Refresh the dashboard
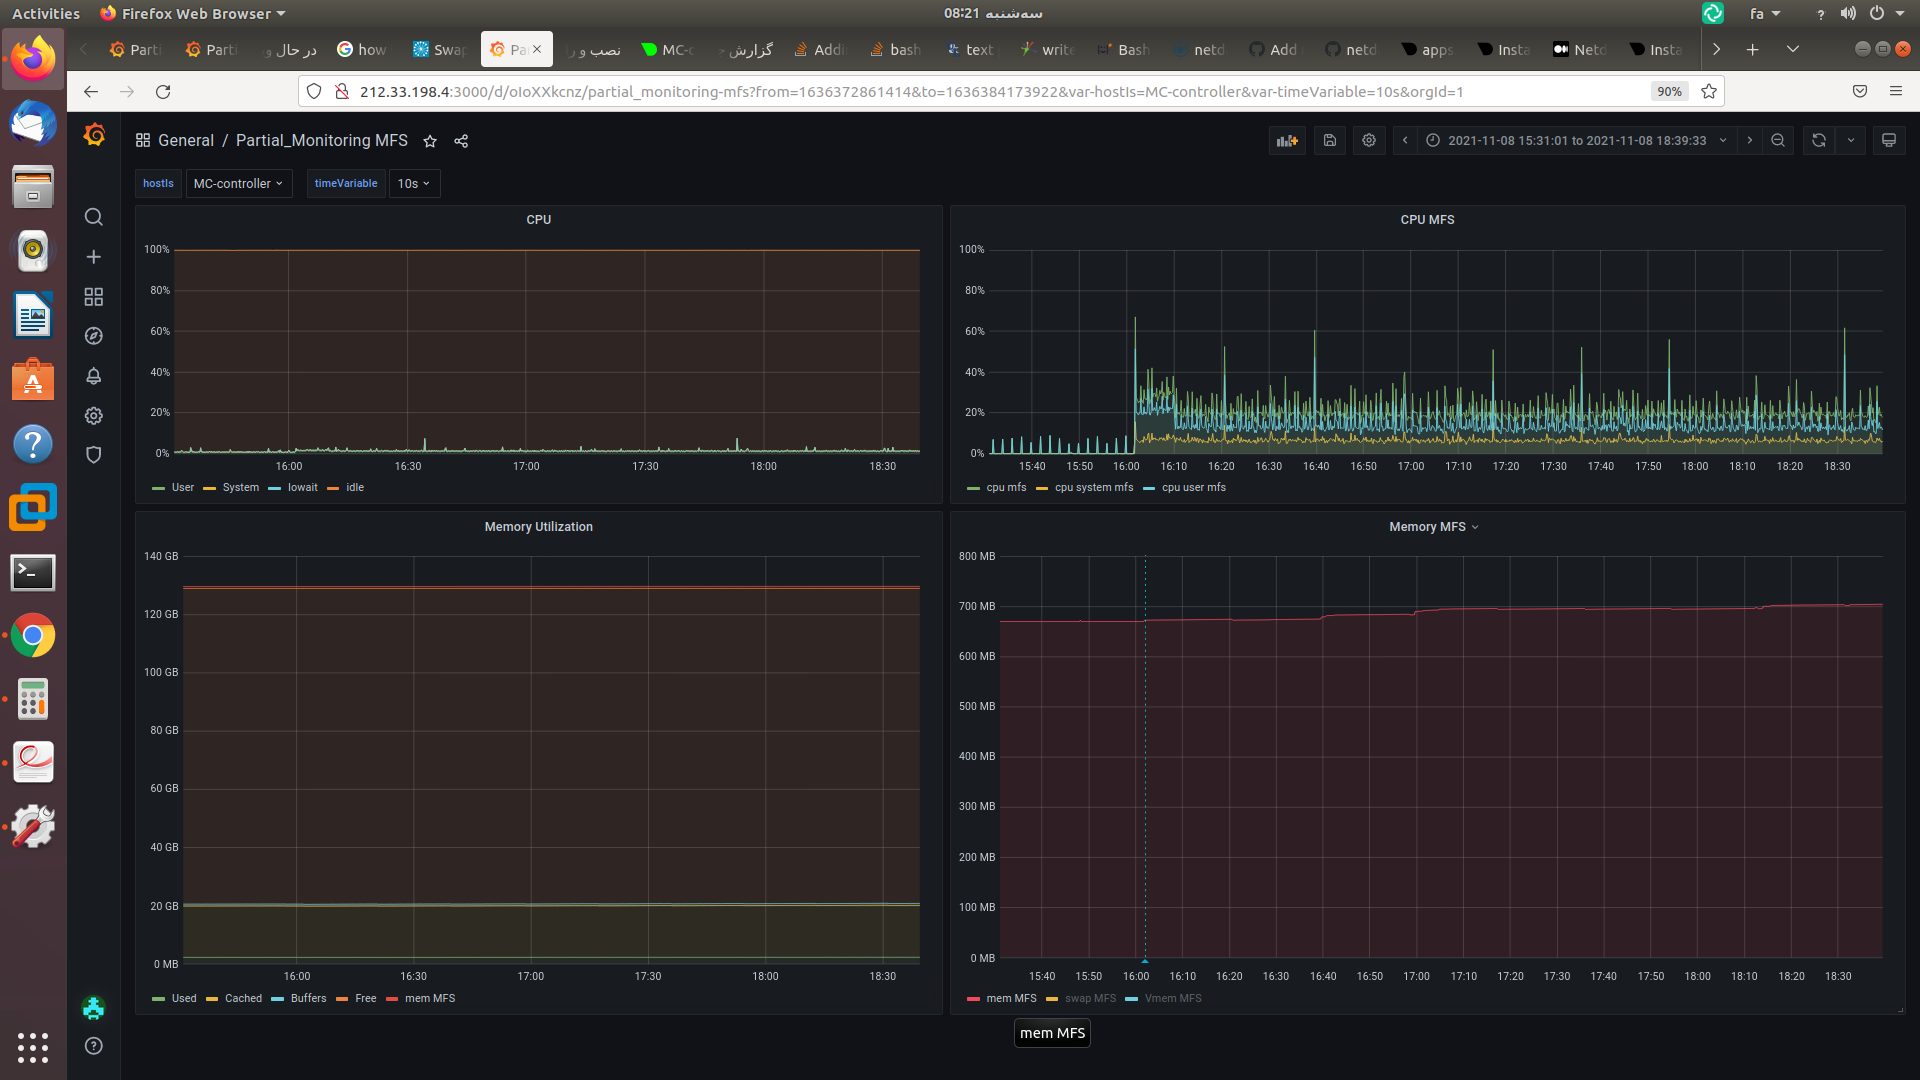Screen dimensions: 1920x1080 click(x=1818, y=141)
